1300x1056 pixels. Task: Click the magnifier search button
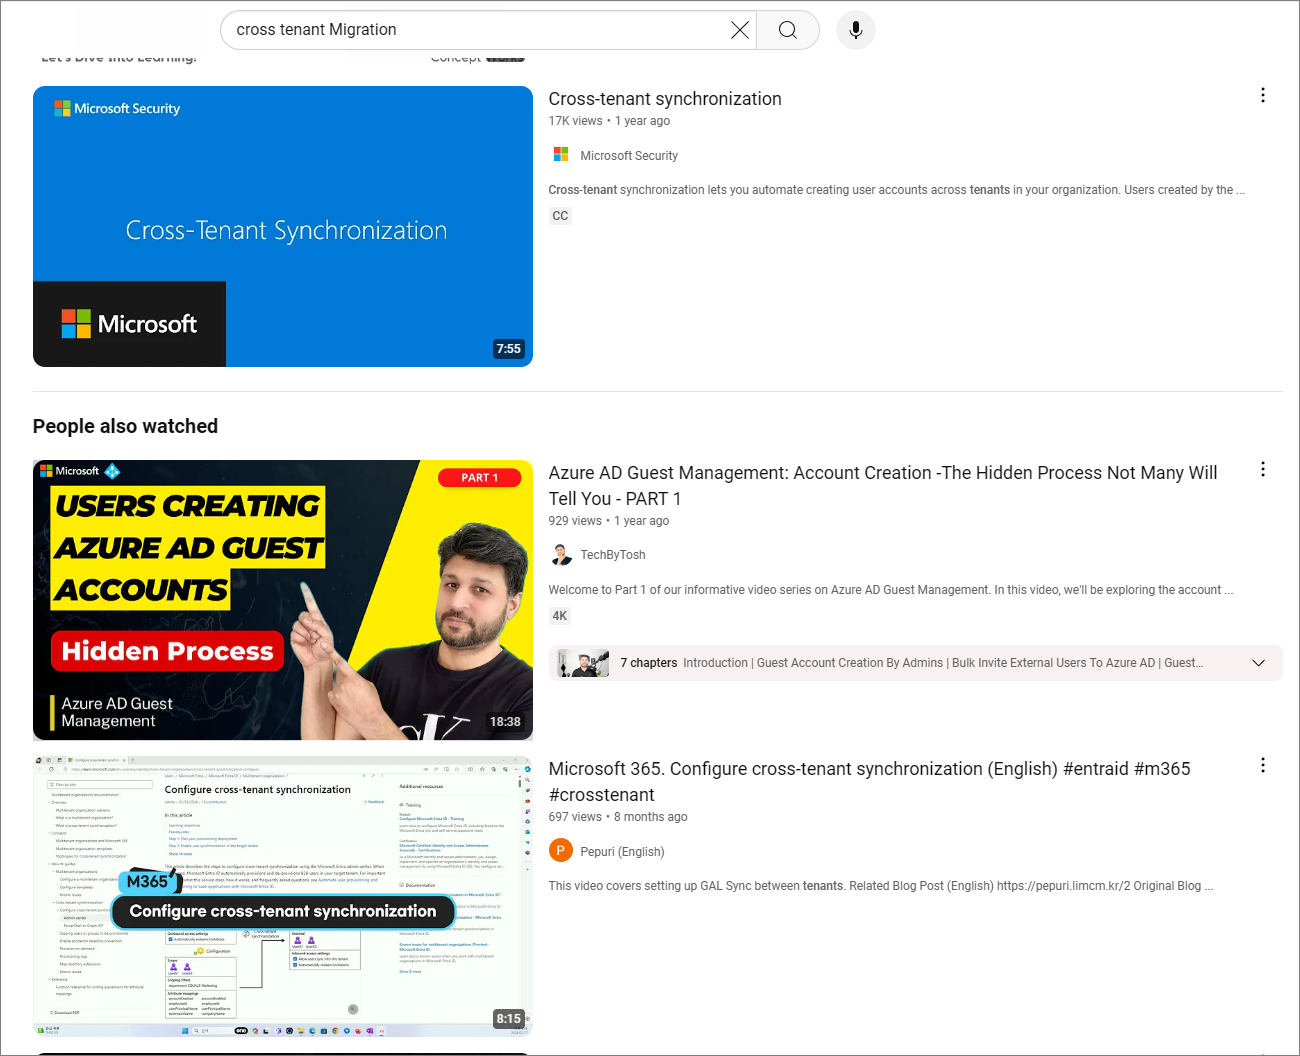pyautogui.click(x=788, y=30)
